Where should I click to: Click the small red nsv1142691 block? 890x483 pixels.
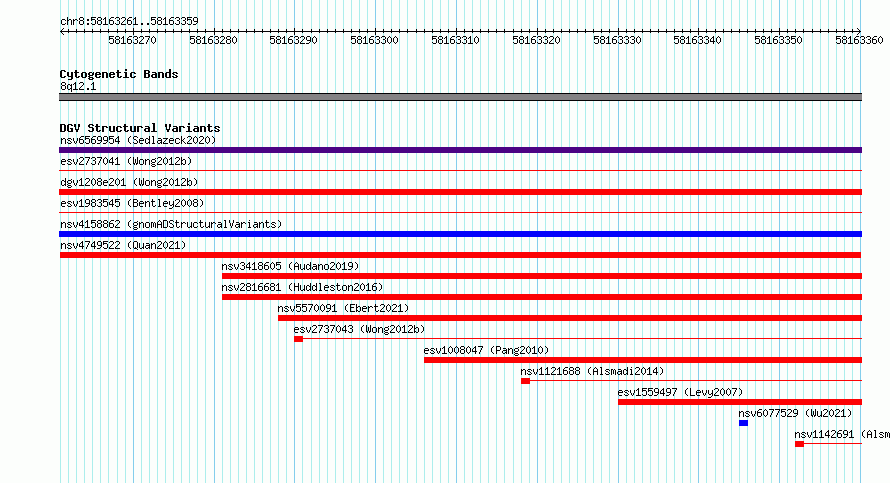(x=799, y=444)
